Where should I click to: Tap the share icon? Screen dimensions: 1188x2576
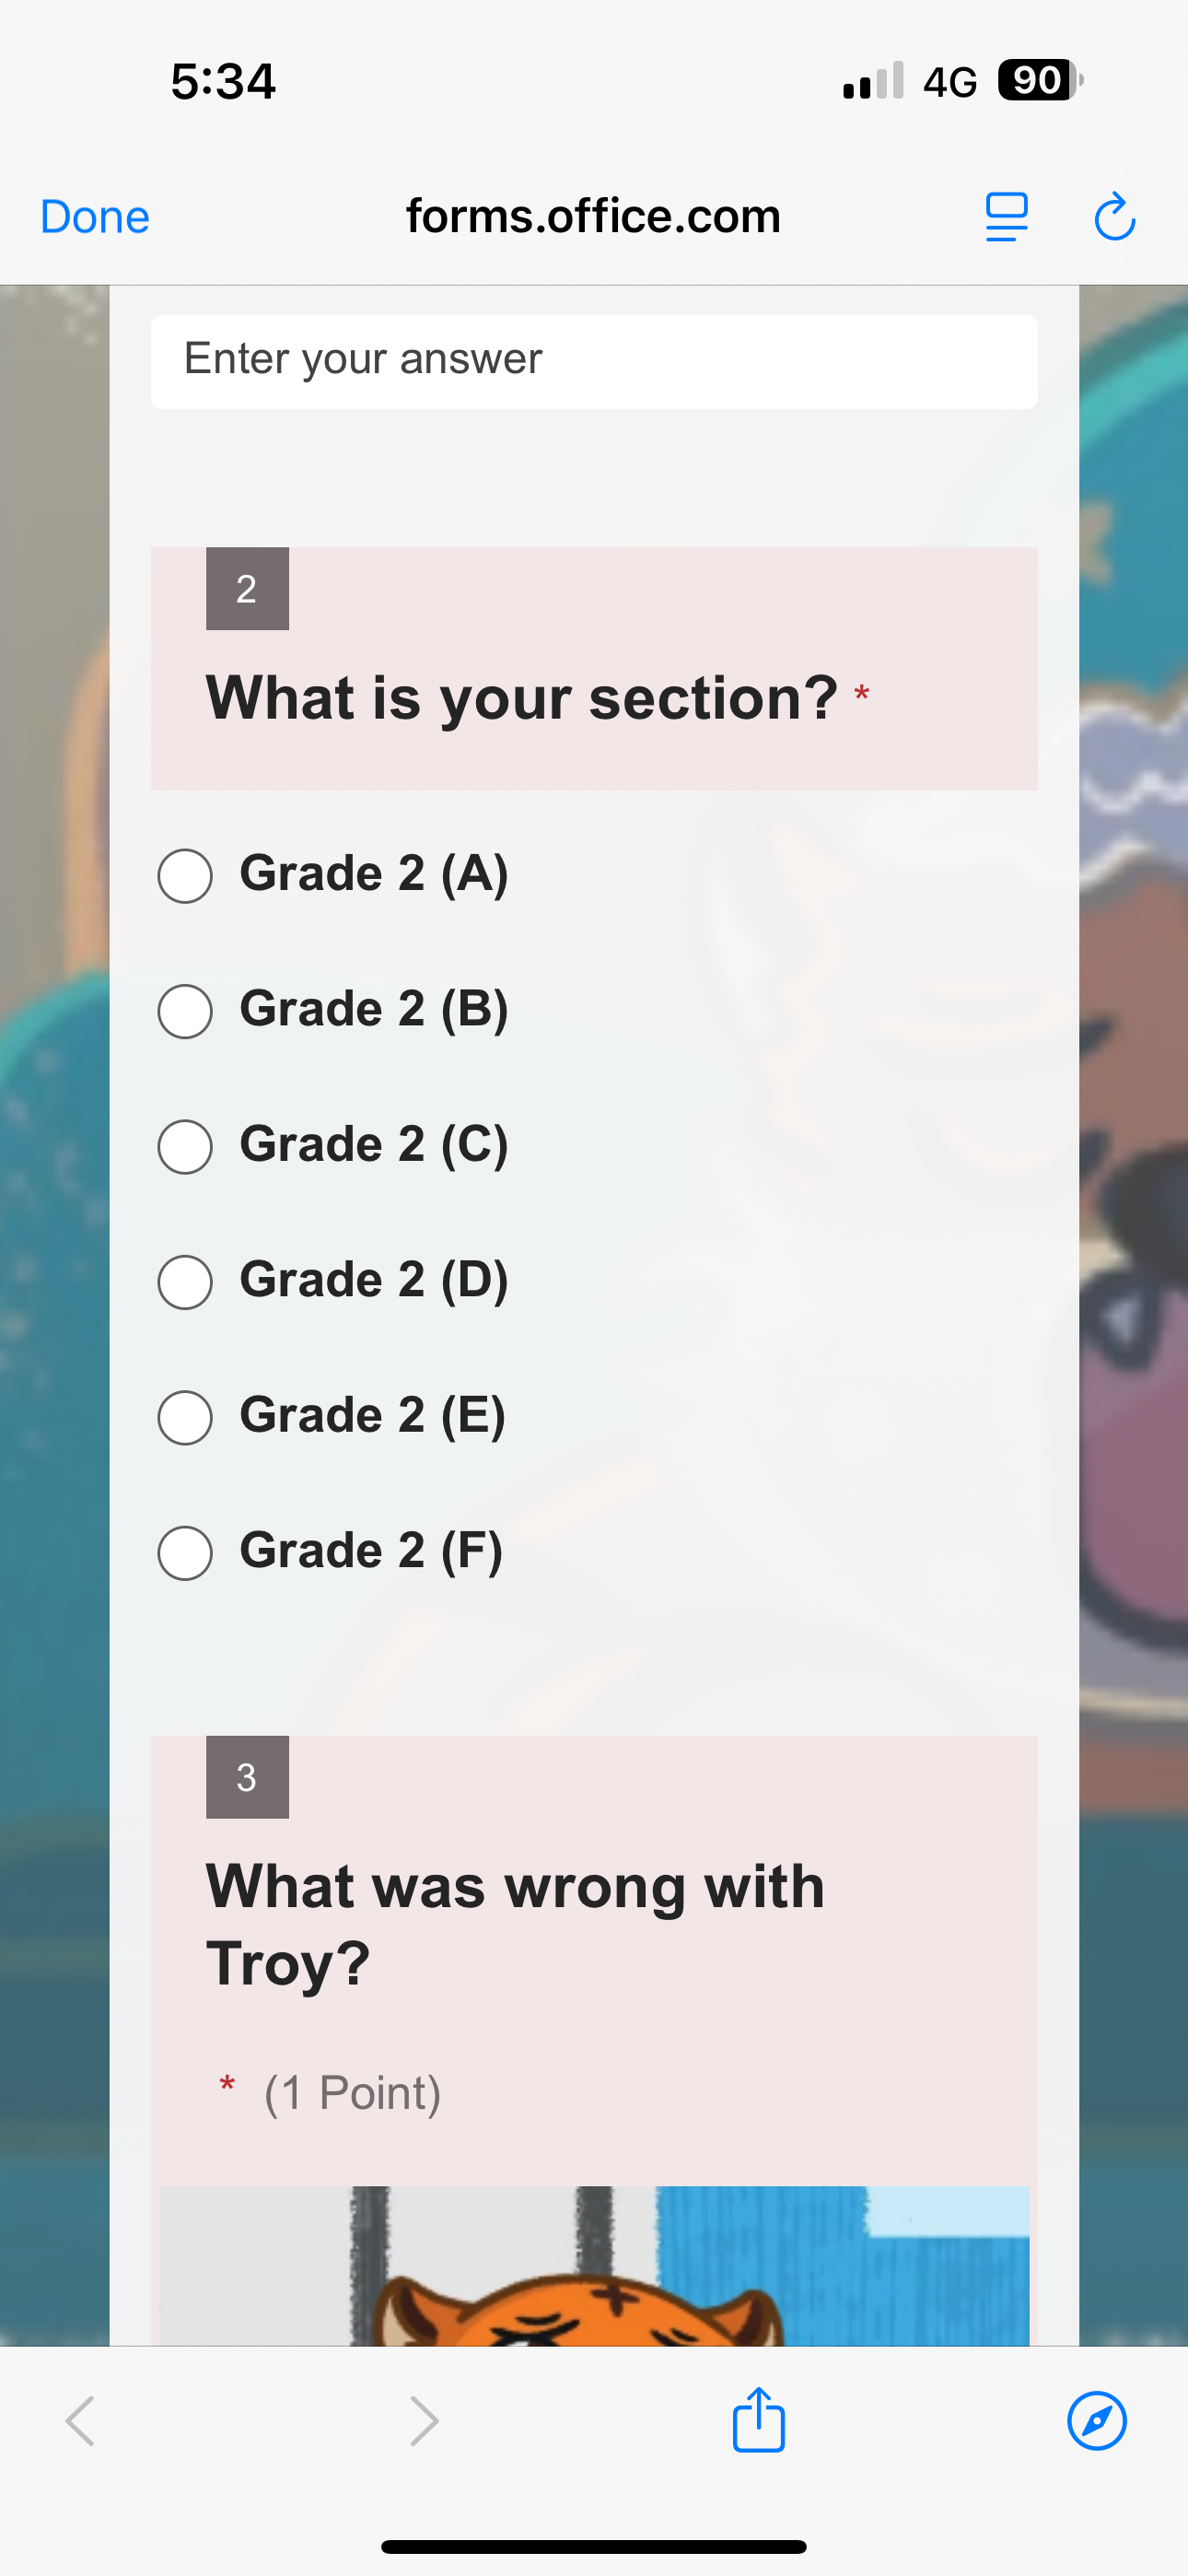point(758,2420)
